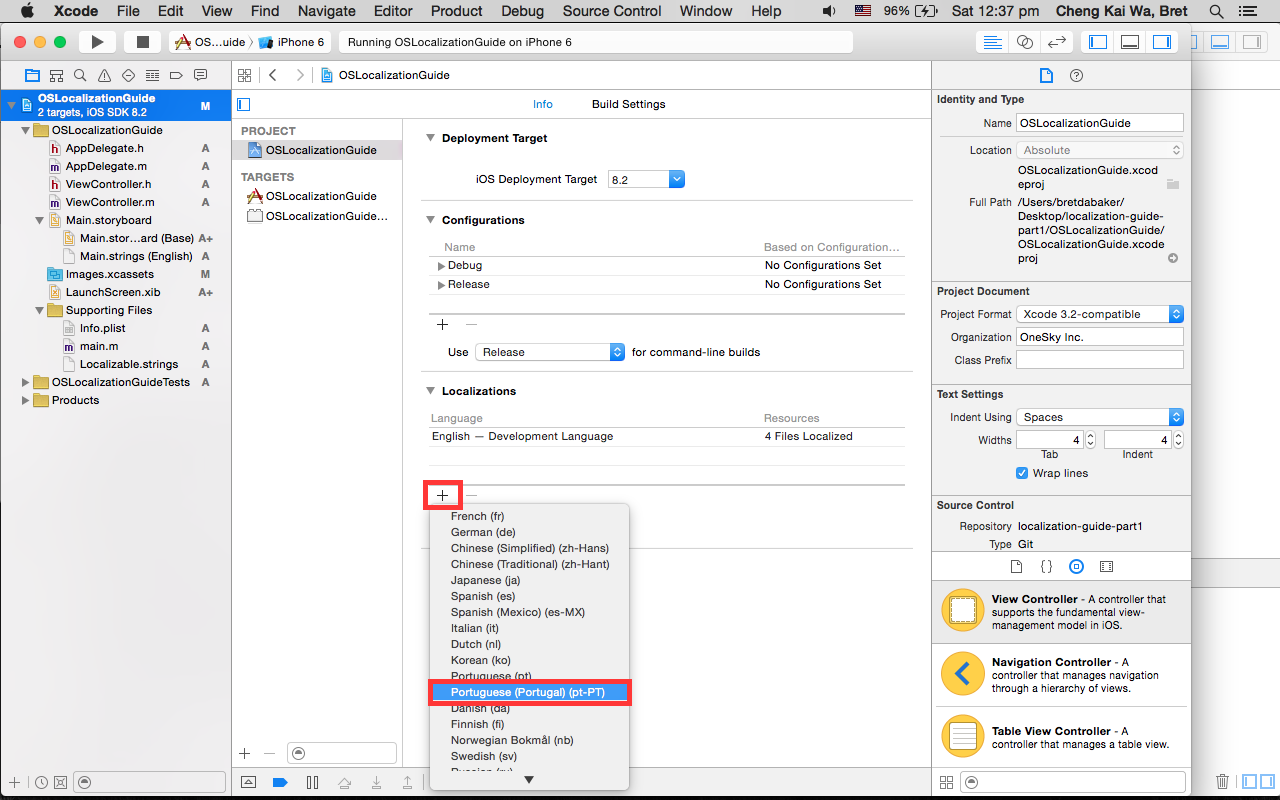Open the related items grid menu
The height and width of the screenshot is (800, 1280).
(x=245, y=75)
